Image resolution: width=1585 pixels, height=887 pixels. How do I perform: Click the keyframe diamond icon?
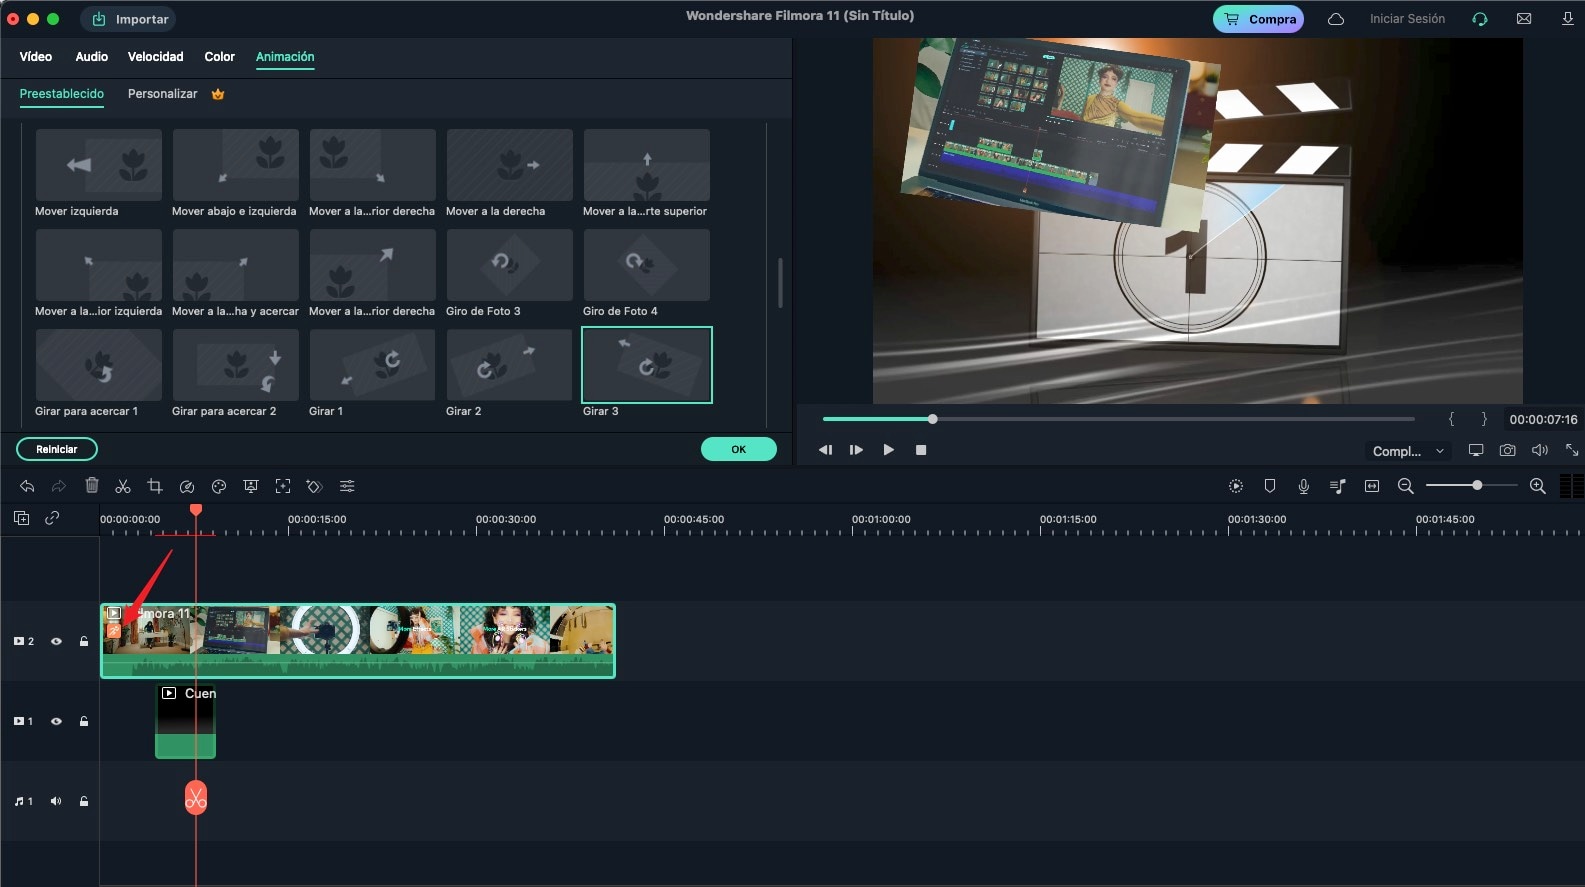click(x=315, y=486)
